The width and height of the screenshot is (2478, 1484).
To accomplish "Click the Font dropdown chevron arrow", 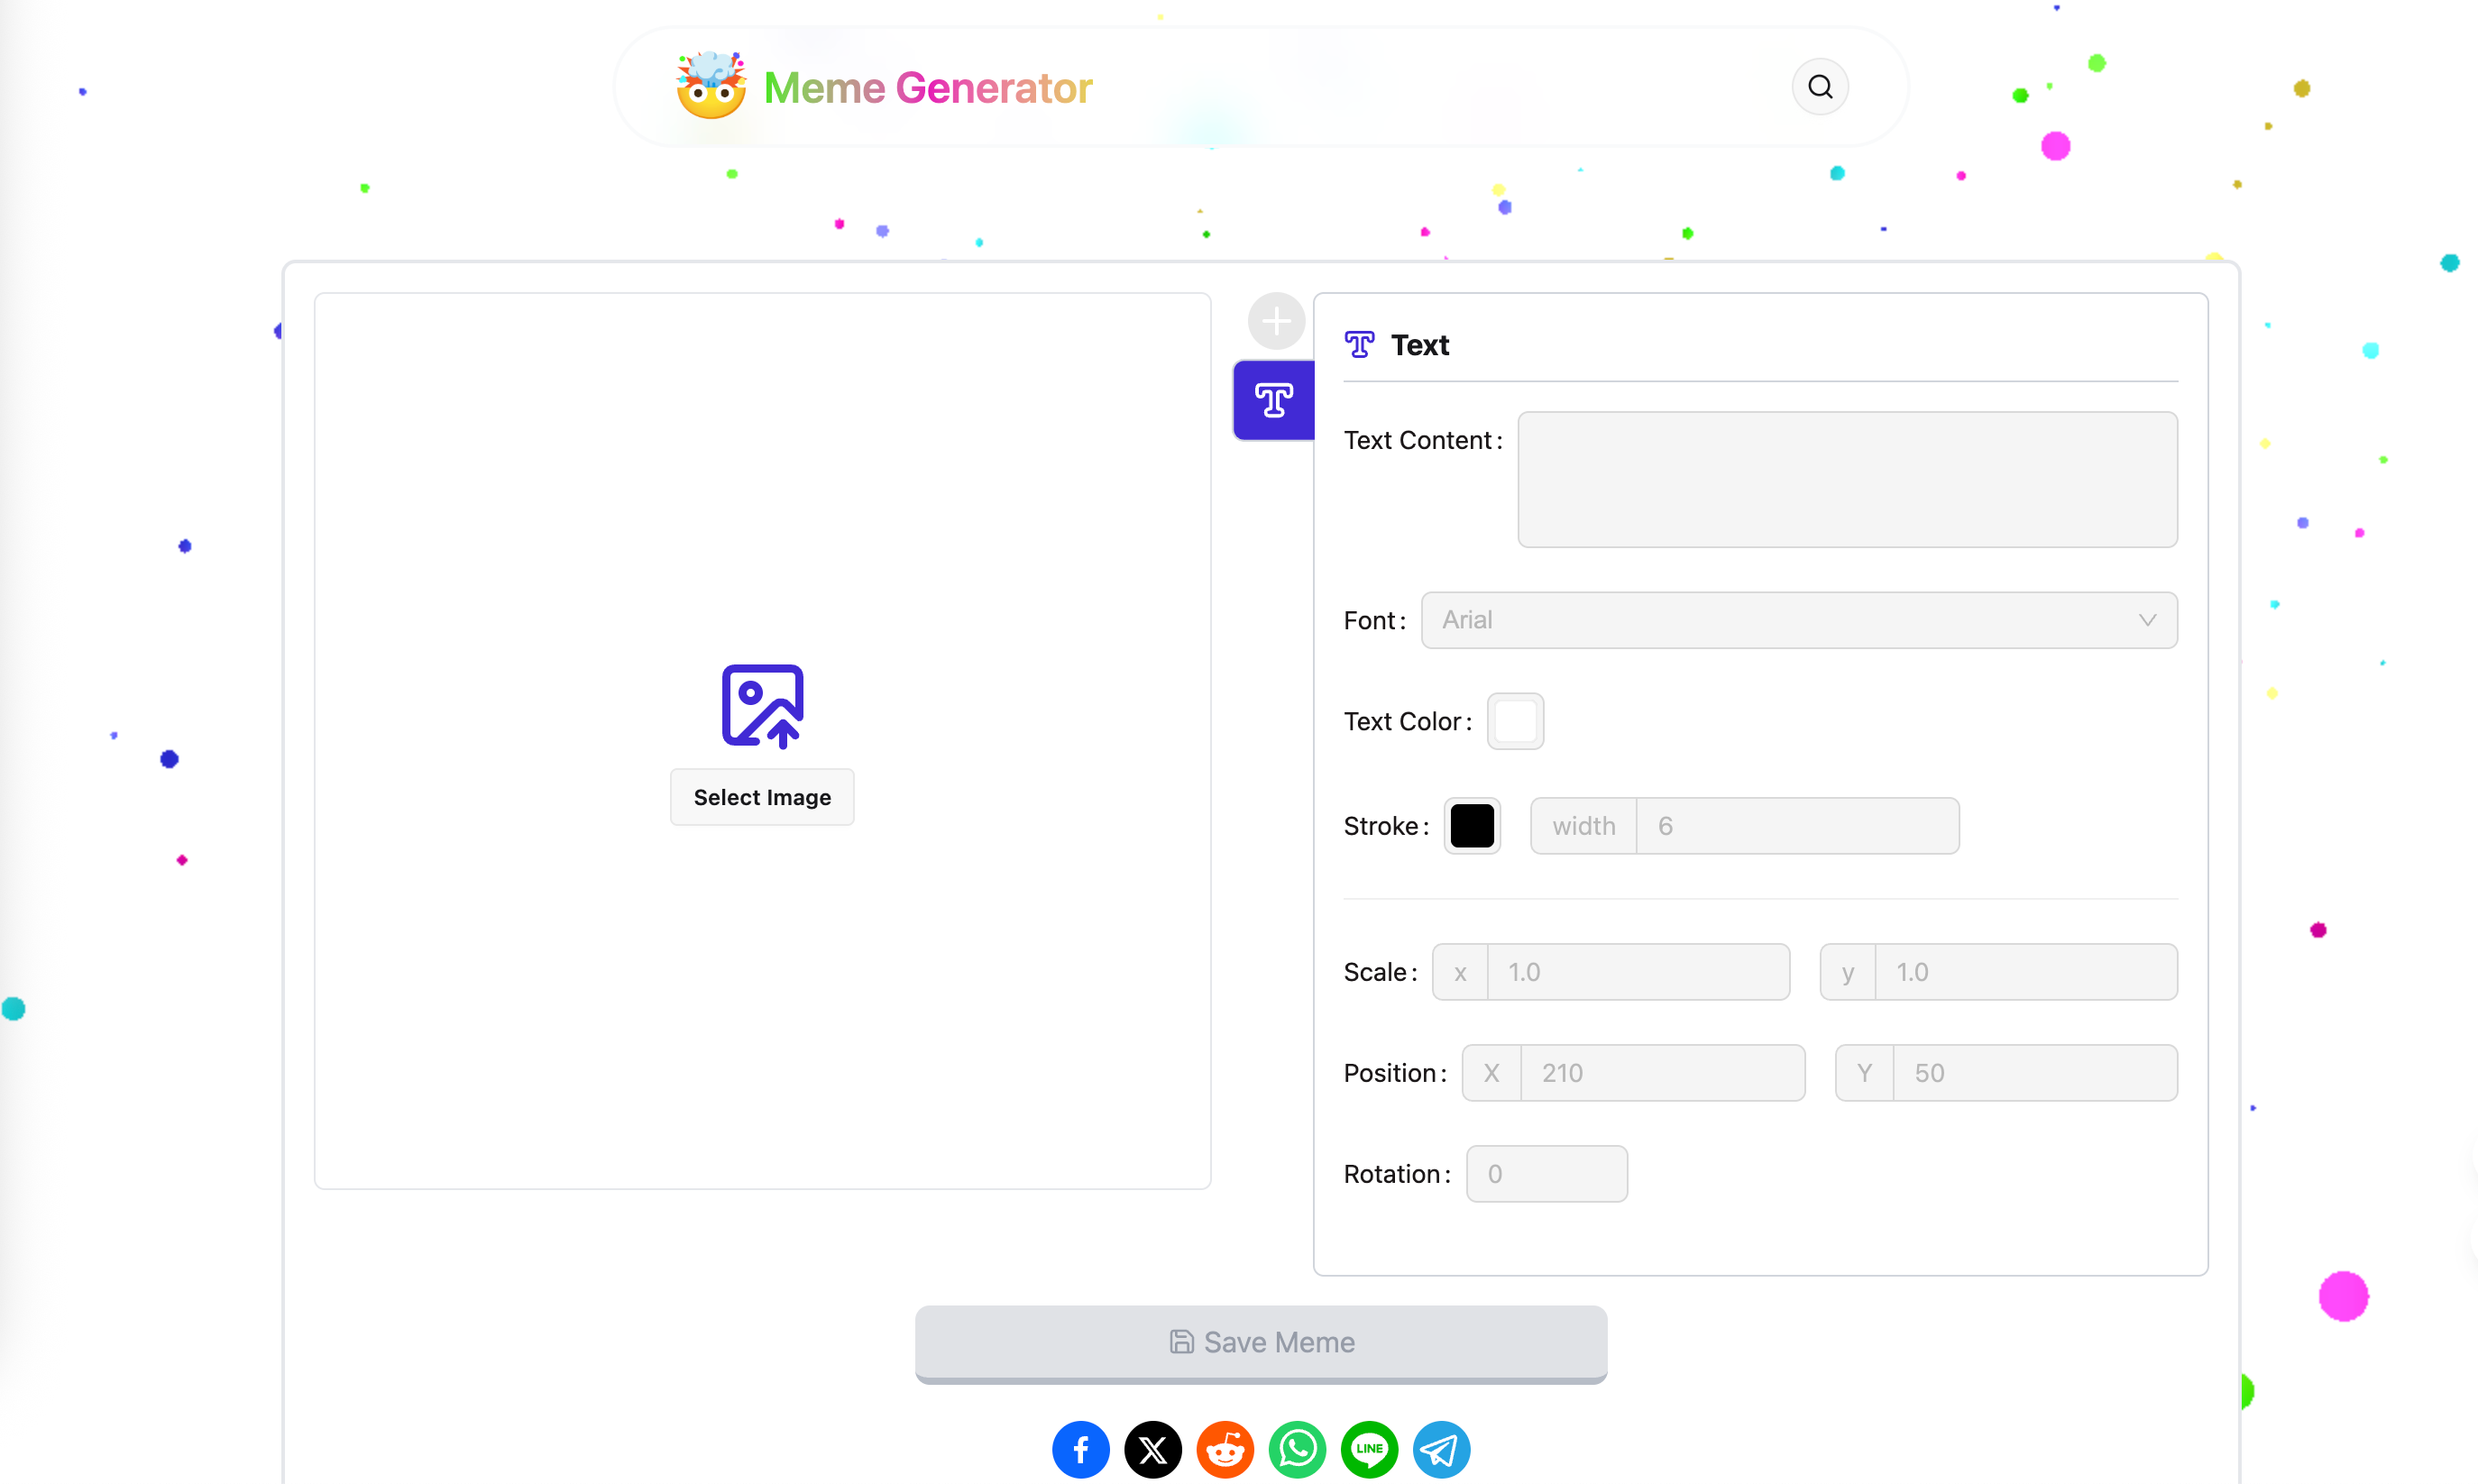I will click(2147, 620).
